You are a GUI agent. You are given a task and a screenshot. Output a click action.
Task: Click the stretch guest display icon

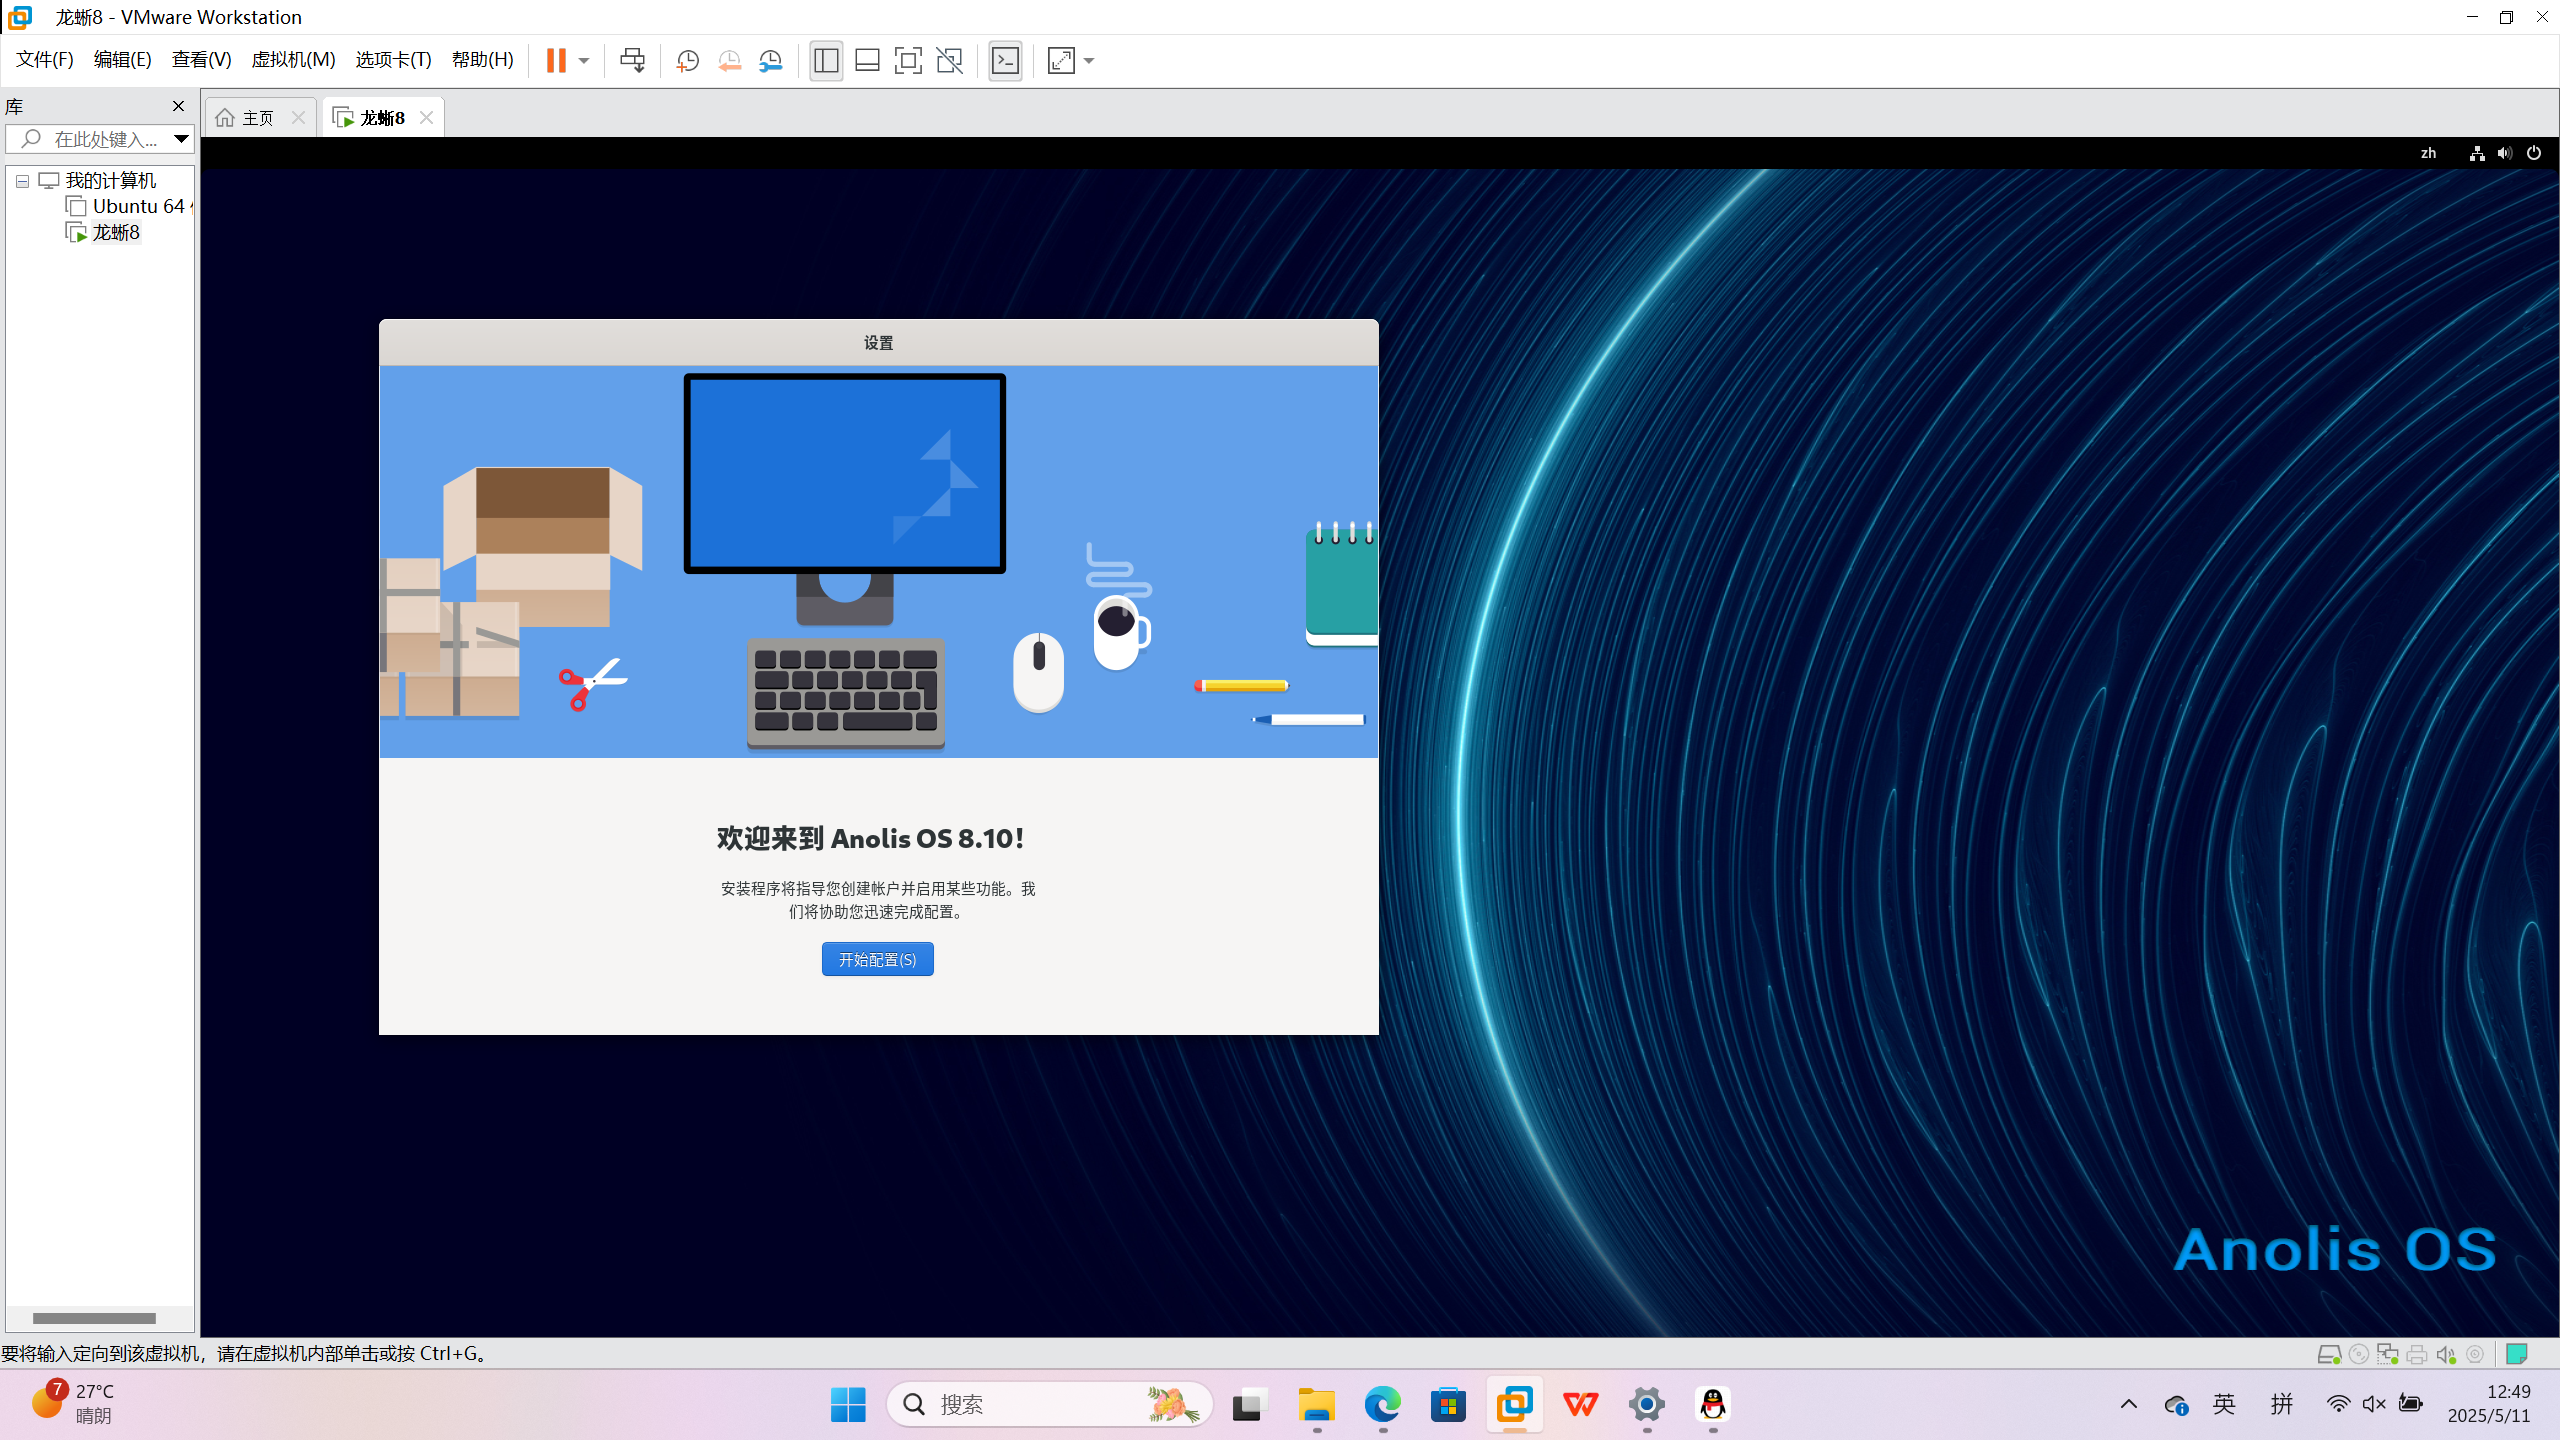pyautogui.click(x=1061, y=61)
